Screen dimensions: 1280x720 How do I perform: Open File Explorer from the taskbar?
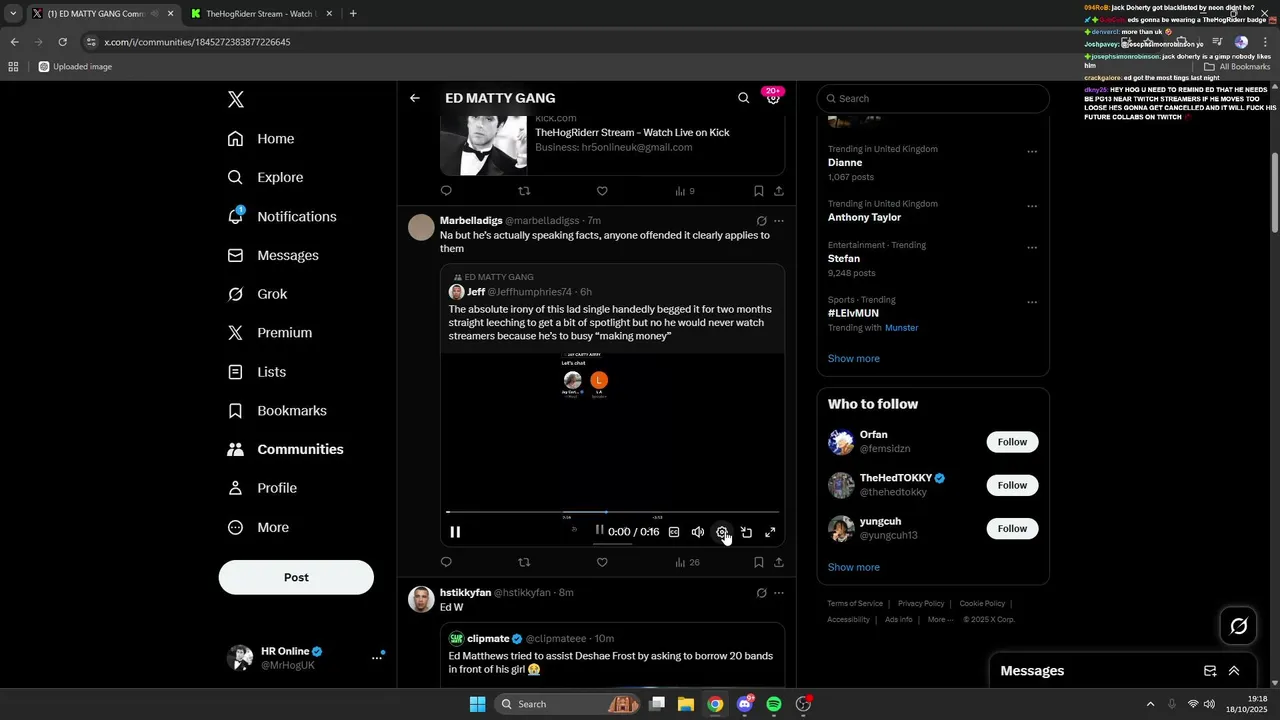pos(686,704)
